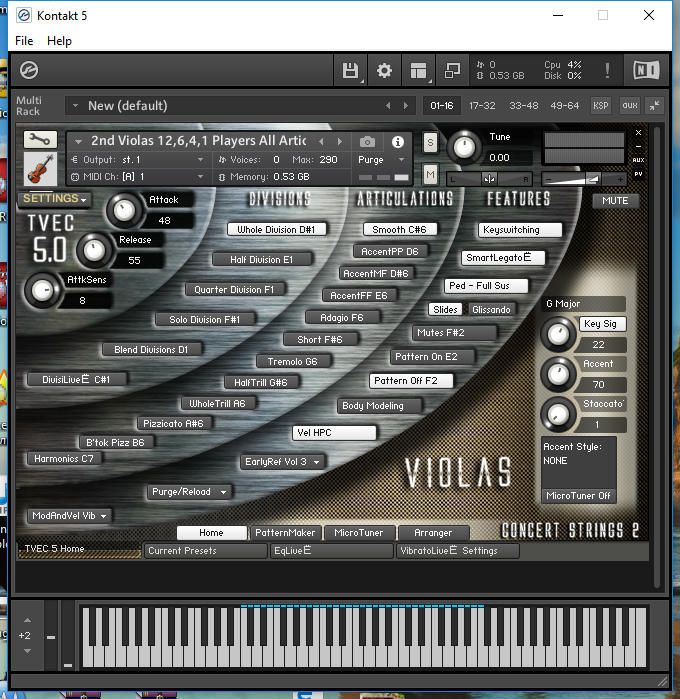
Task: Toggle Keyswitching feature
Action: point(520,230)
